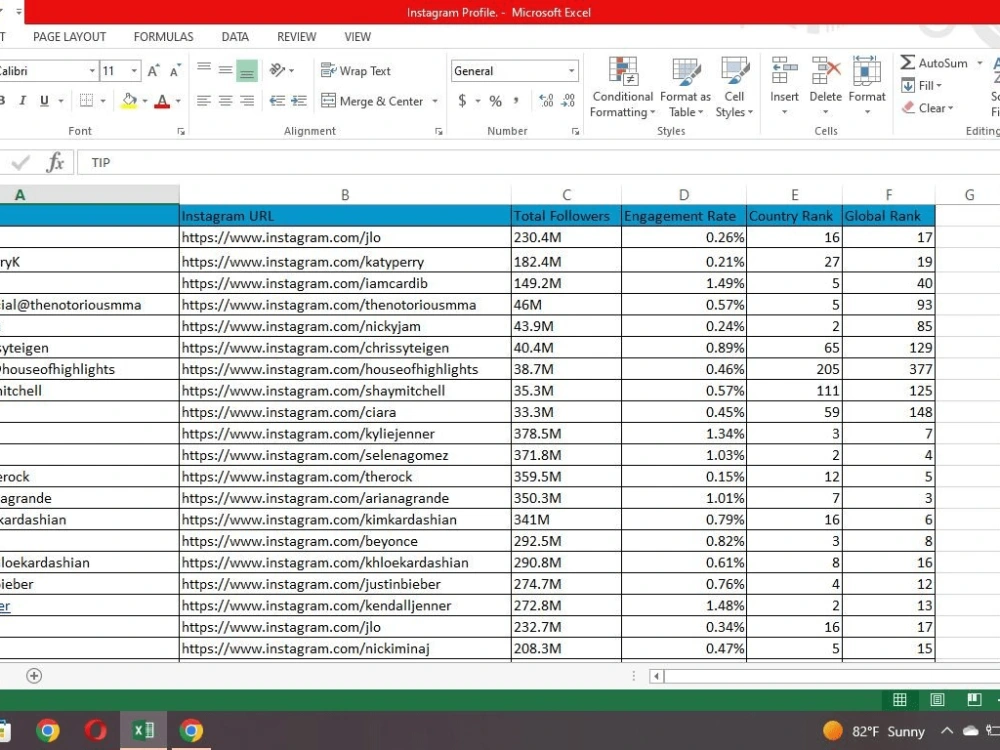Decrease decimal places

[568, 101]
